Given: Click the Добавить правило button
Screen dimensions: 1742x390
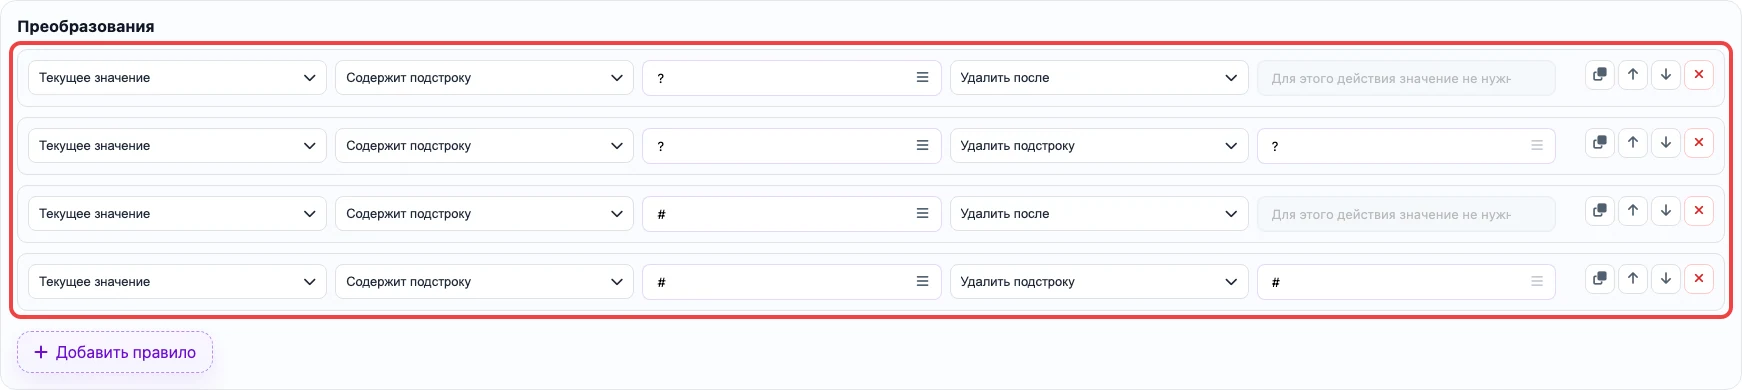Looking at the screenshot, I should (115, 352).
